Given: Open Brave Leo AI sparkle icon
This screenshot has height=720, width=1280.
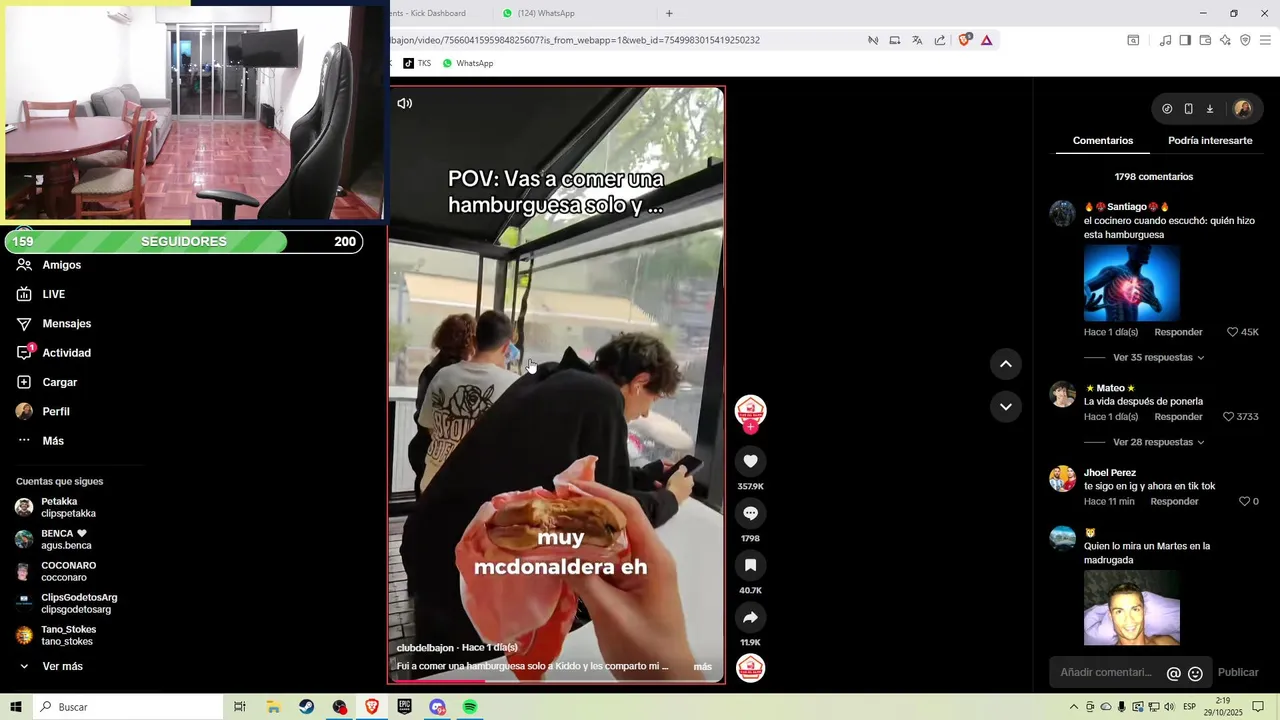Looking at the screenshot, I should (x=1225, y=40).
